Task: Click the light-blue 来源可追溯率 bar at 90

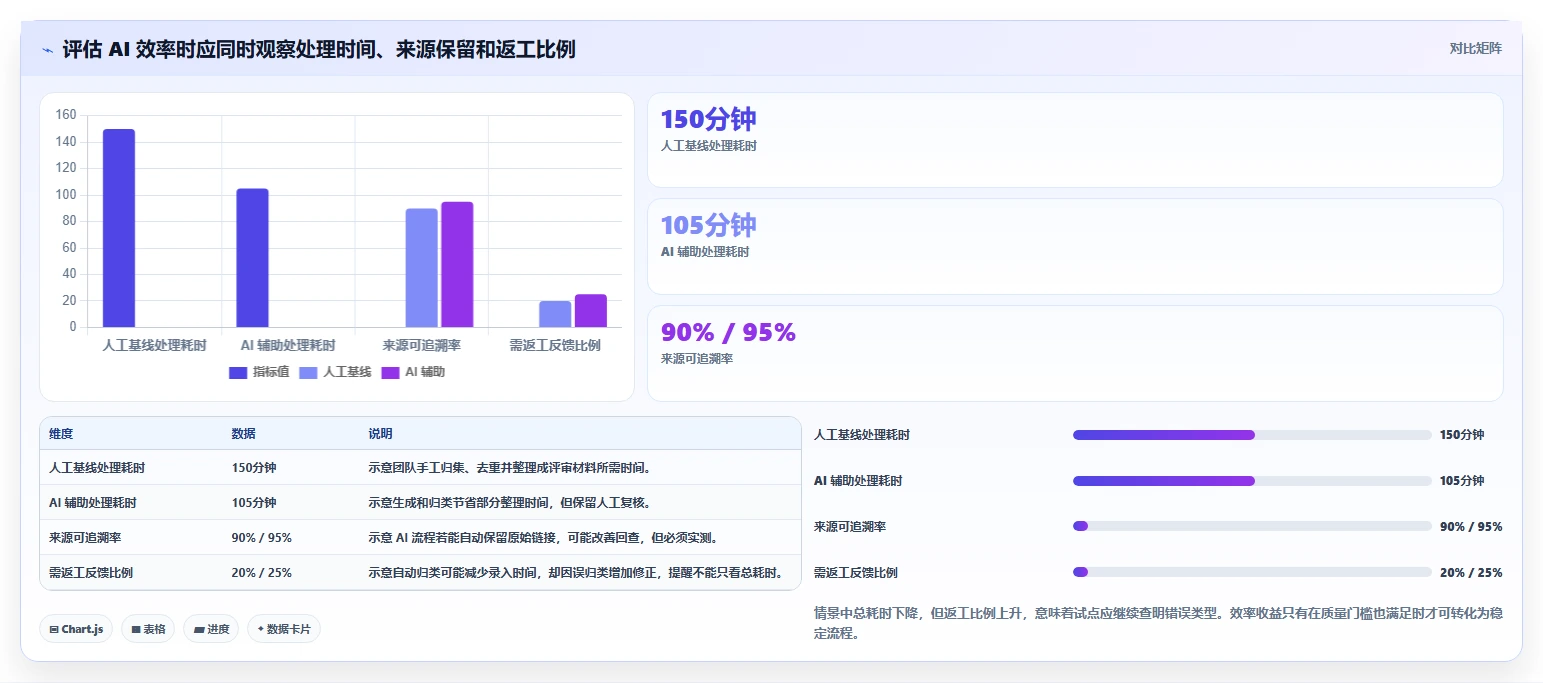Action: (x=422, y=268)
